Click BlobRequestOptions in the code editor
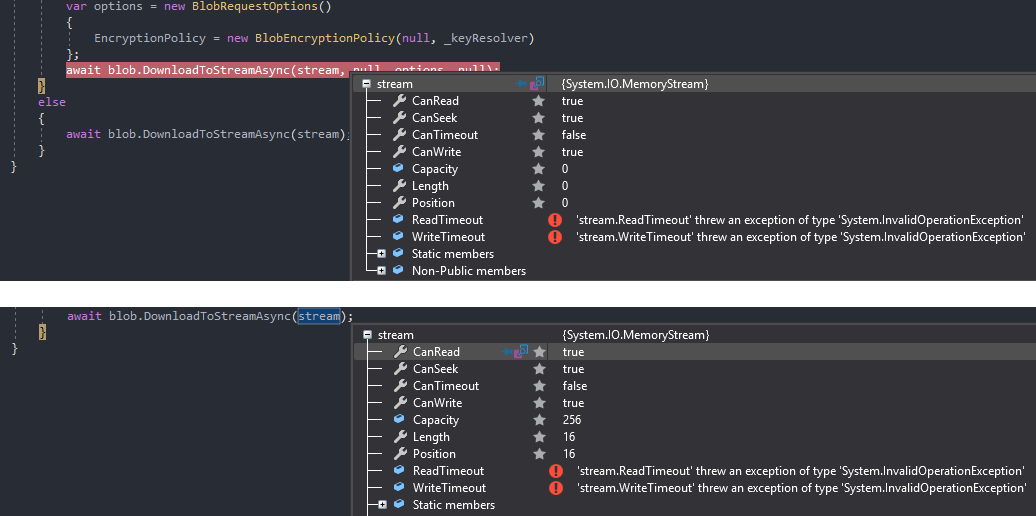This screenshot has width=1036, height=516. point(255,7)
